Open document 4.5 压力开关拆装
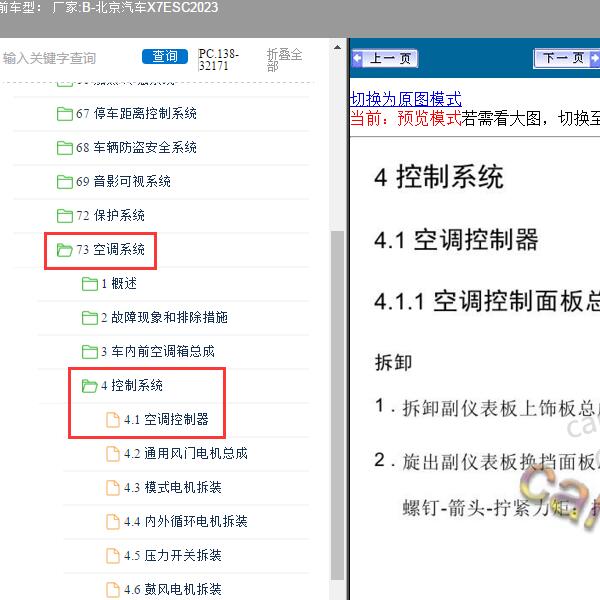 (x=173, y=555)
